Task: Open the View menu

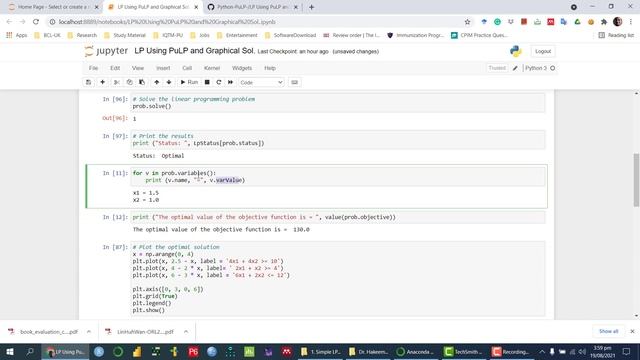Action: click(x=138, y=68)
